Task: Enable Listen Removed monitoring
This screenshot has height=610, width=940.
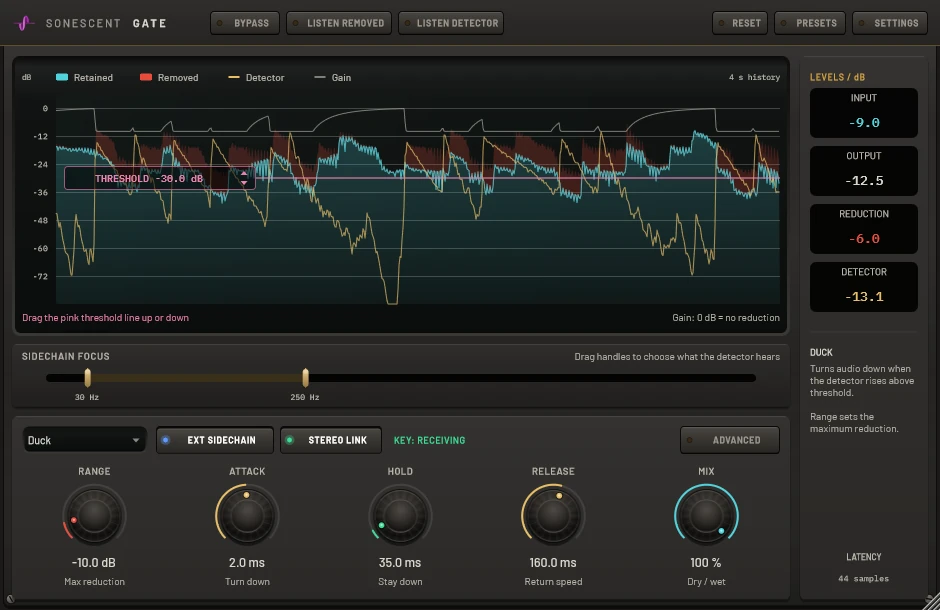Action: (x=339, y=23)
